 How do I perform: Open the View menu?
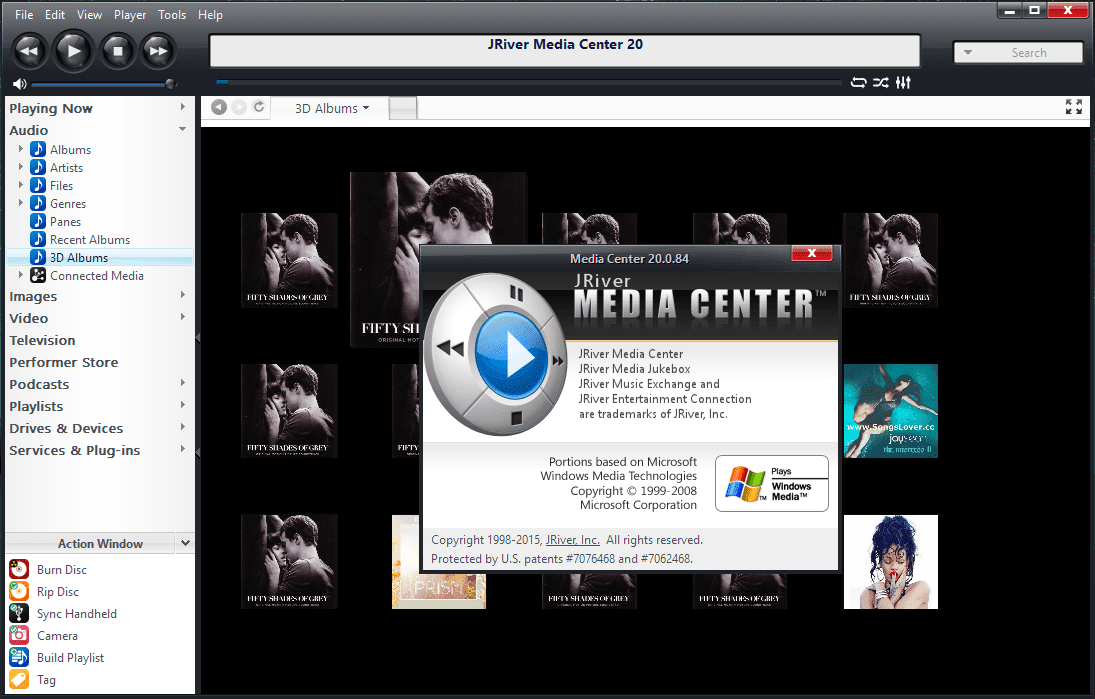(x=89, y=15)
